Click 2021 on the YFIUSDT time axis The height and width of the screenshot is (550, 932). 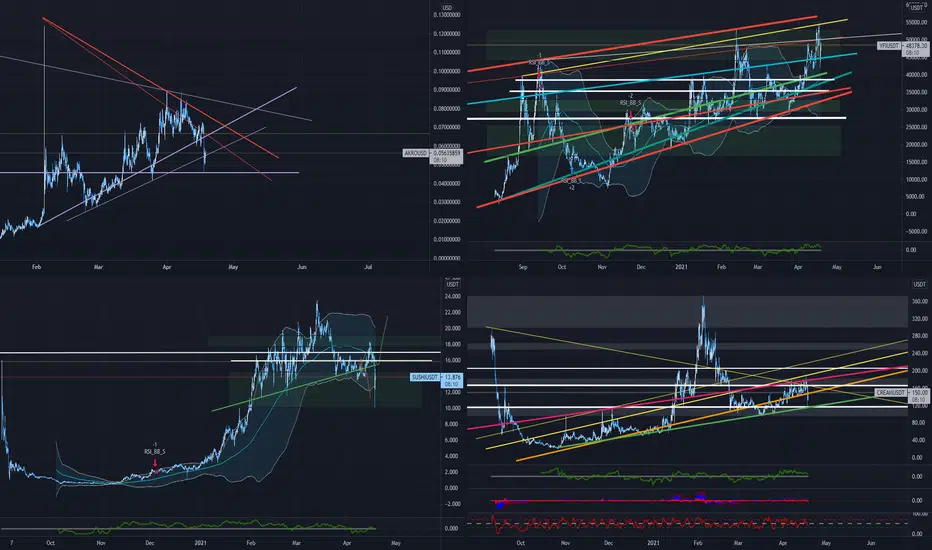click(681, 267)
